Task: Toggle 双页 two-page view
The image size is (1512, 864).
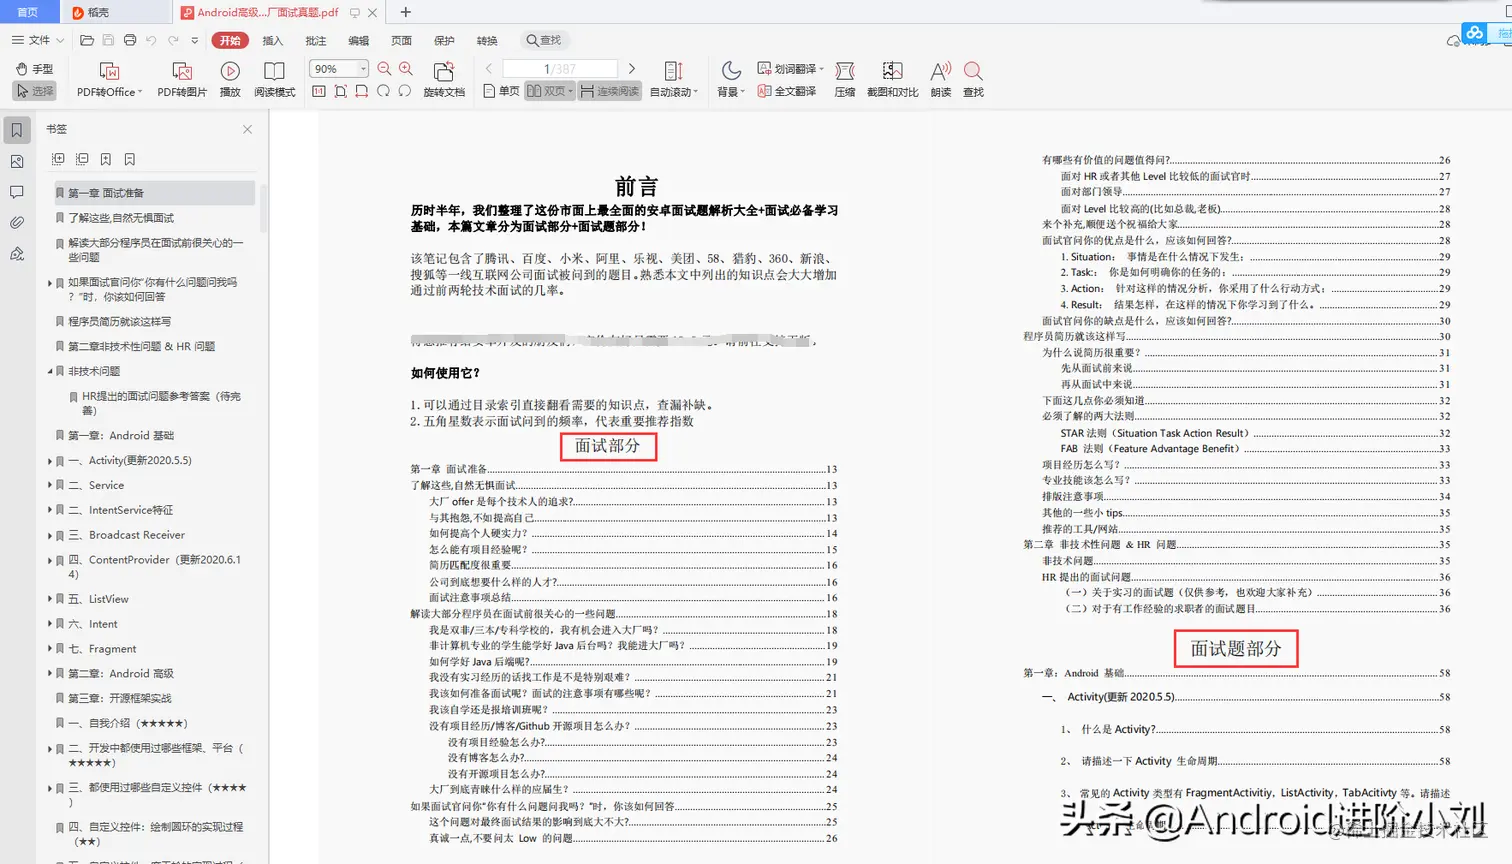Action: [548, 89]
